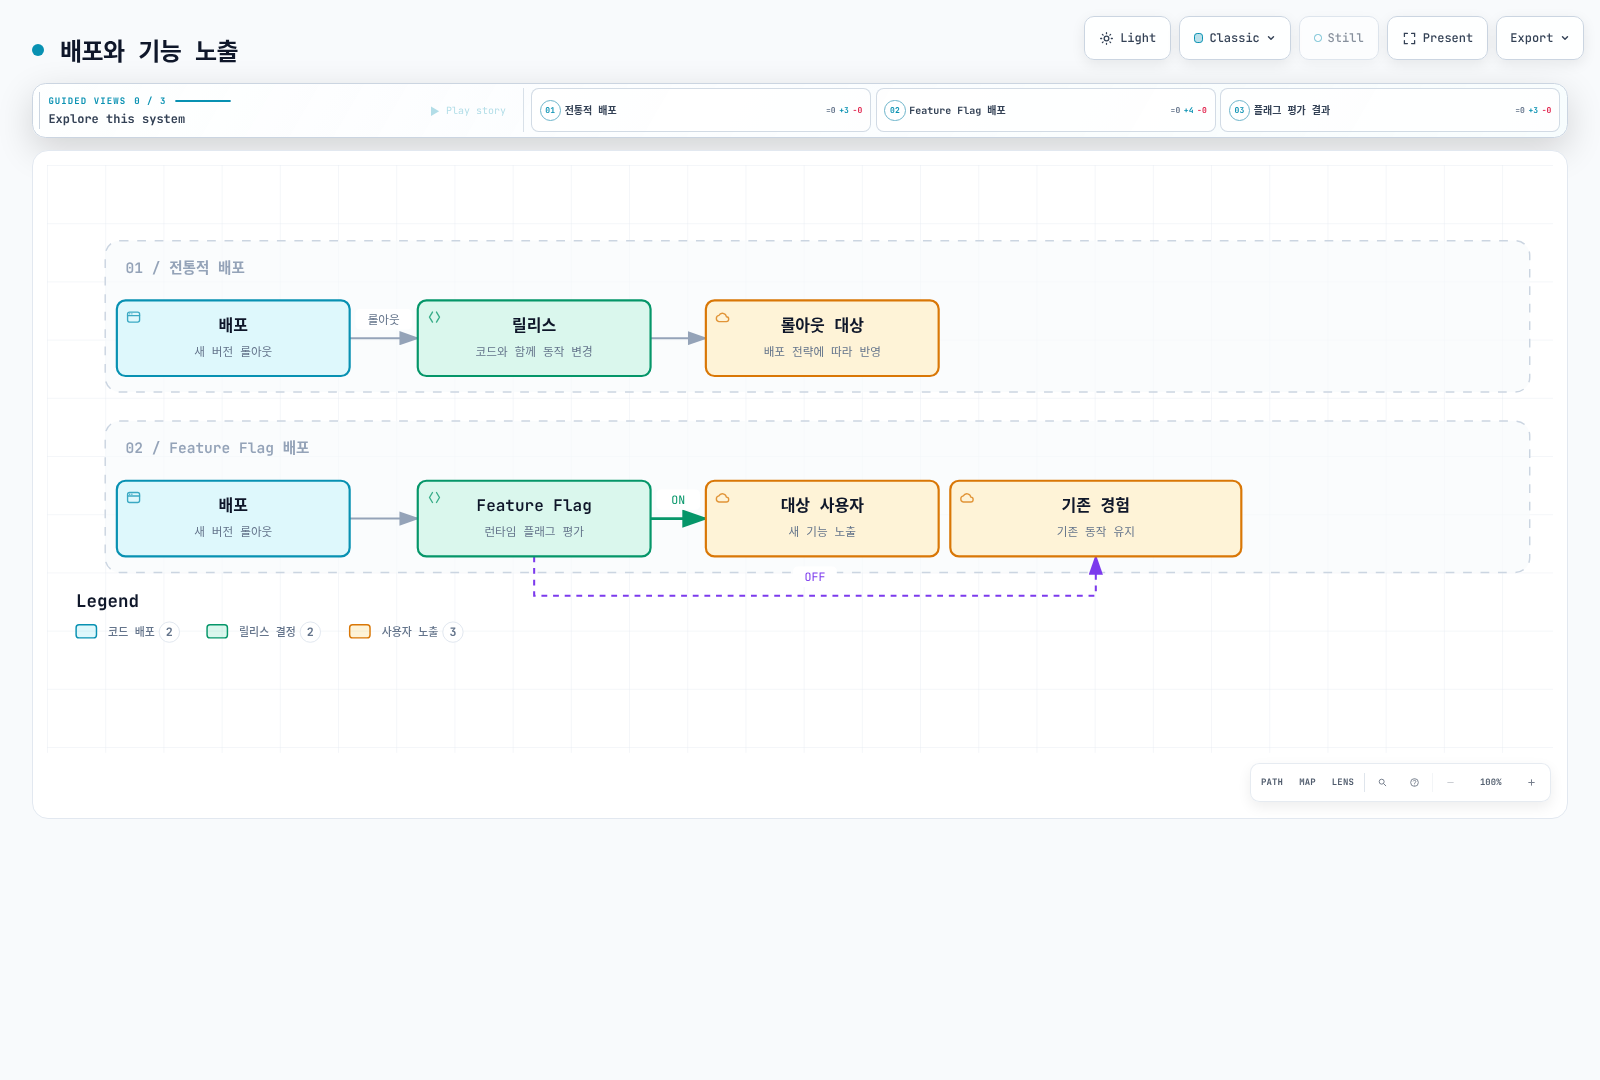This screenshot has width=1600, height=1080.
Task: Click the cloud icon on 롤아웃 대상 node
Action: pyautogui.click(x=723, y=317)
